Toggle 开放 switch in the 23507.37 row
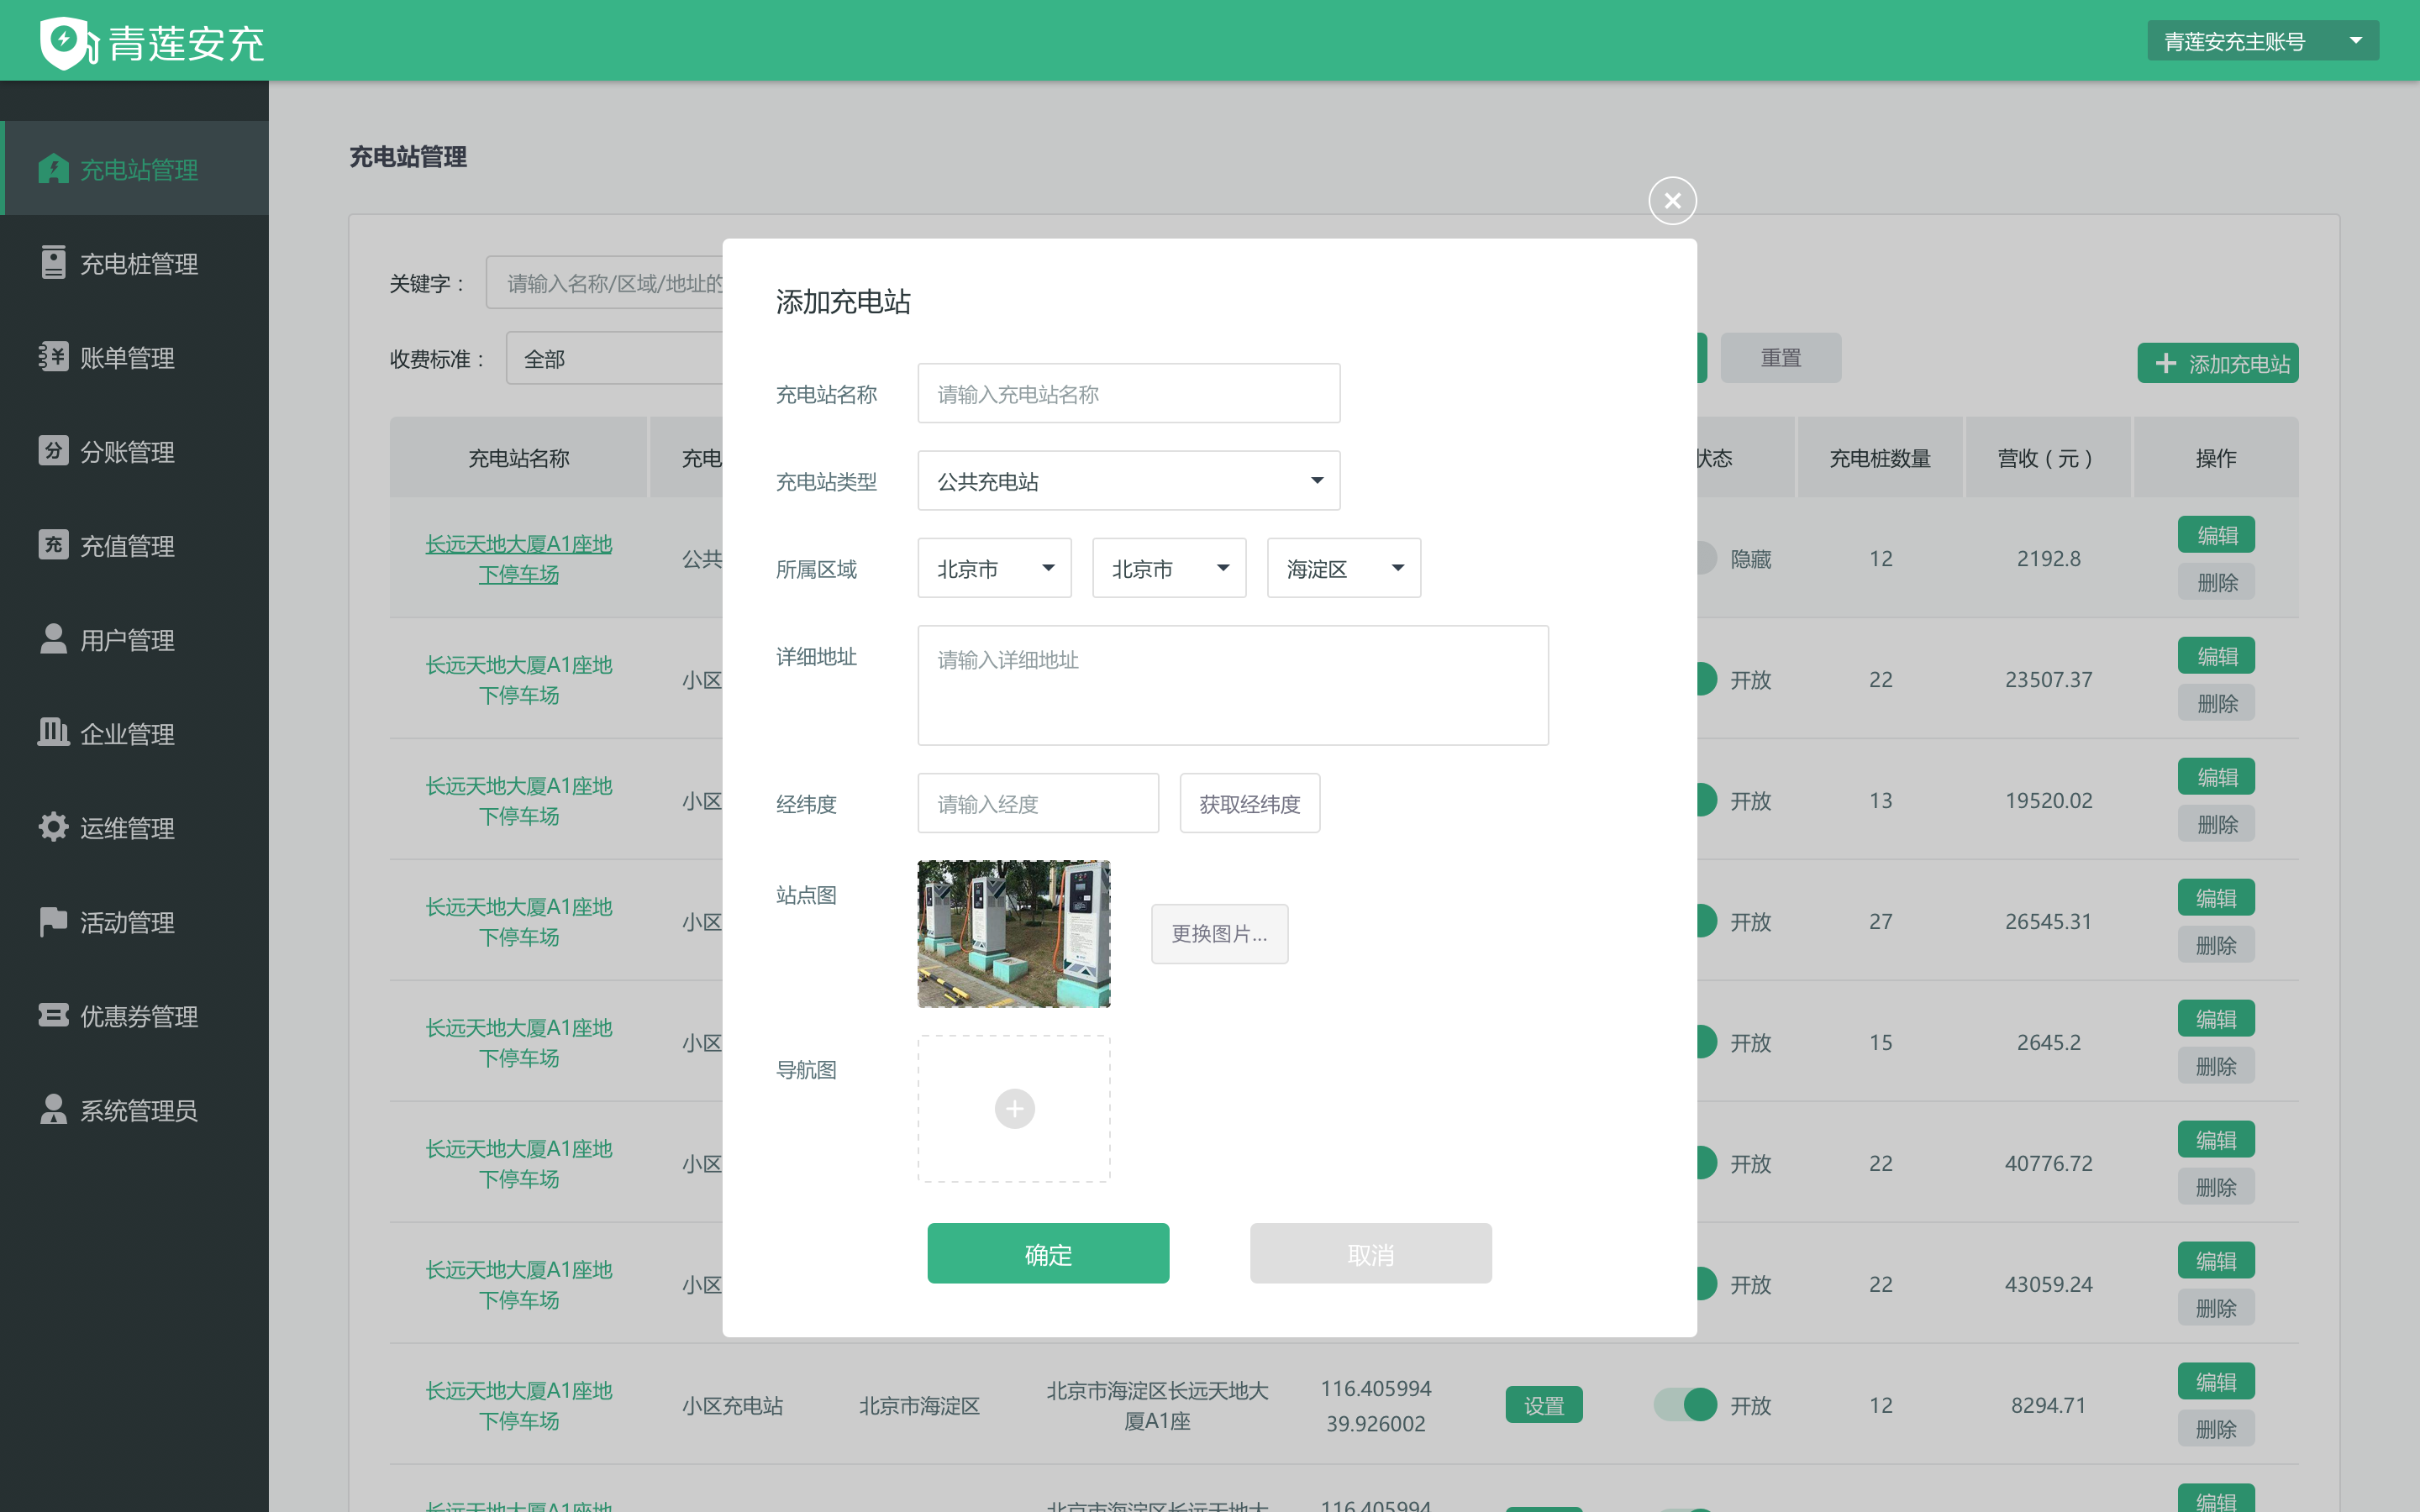The width and height of the screenshot is (2420, 1512). pyautogui.click(x=1706, y=679)
